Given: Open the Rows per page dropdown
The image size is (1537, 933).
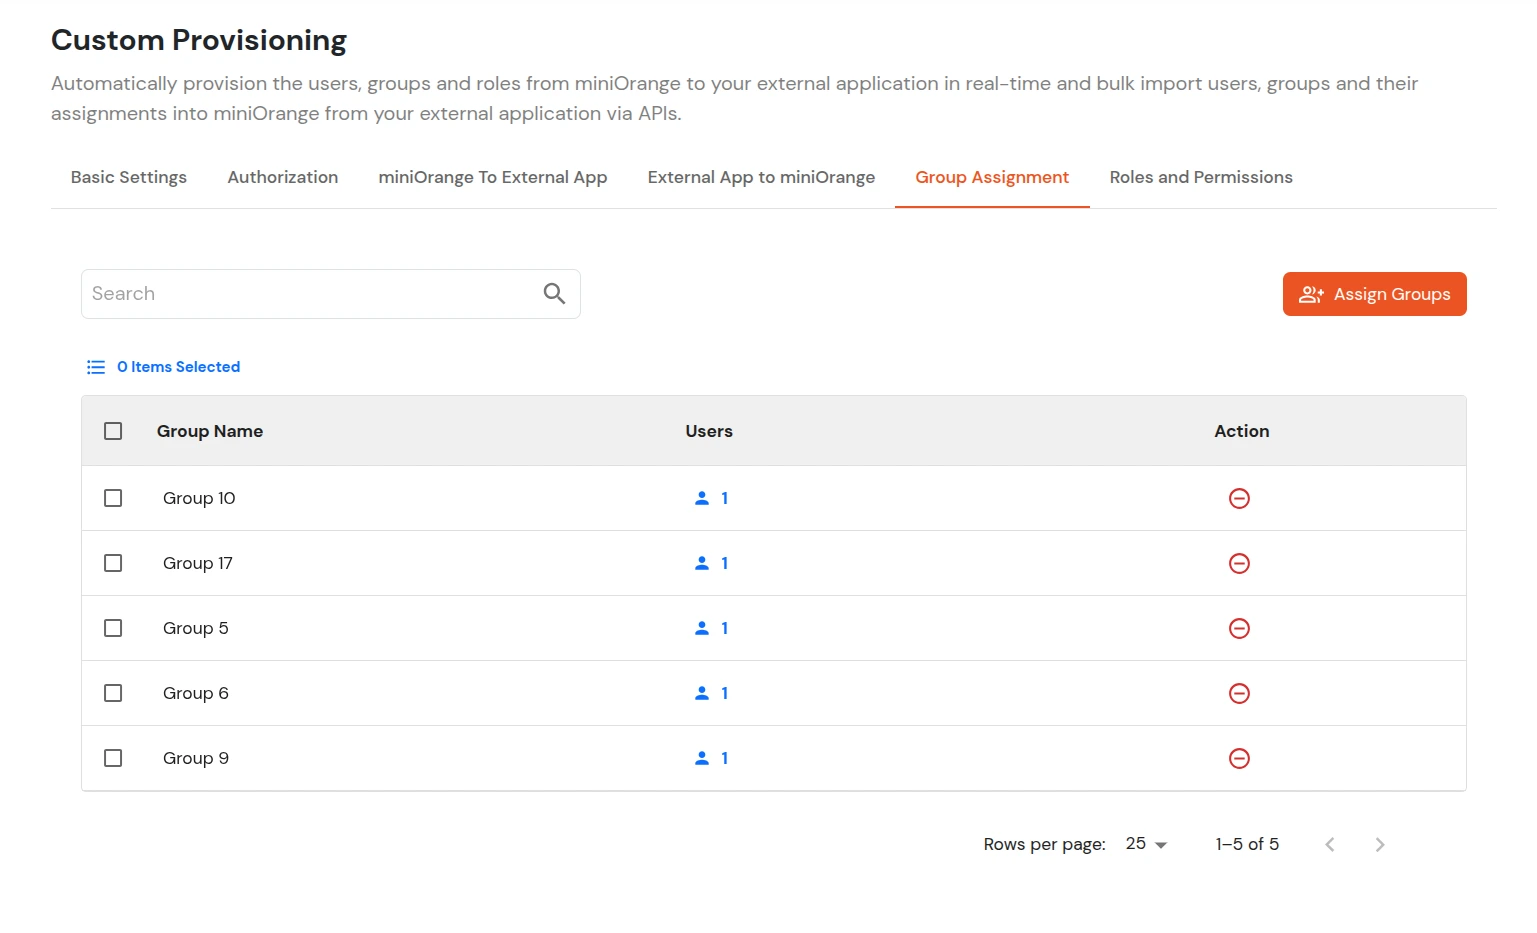Looking at the screenshot, I should [1144, 843].
